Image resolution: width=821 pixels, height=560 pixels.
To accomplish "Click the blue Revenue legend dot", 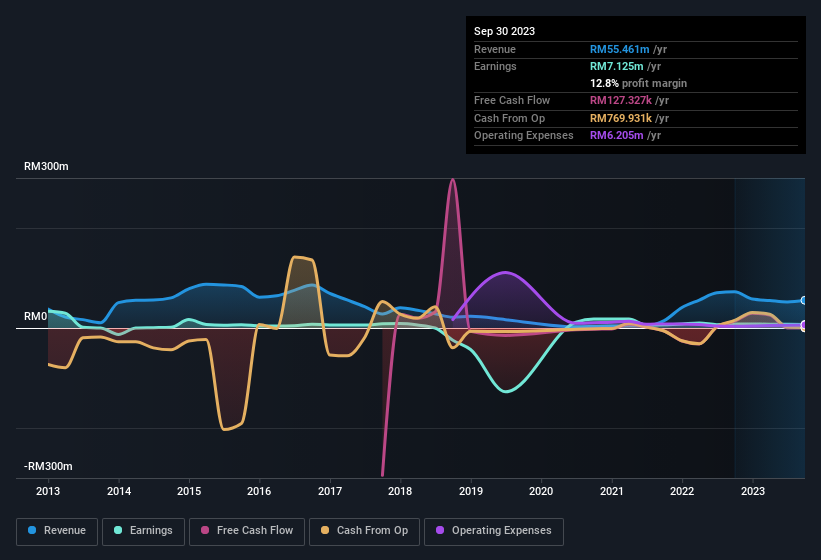I will point(33,531).
